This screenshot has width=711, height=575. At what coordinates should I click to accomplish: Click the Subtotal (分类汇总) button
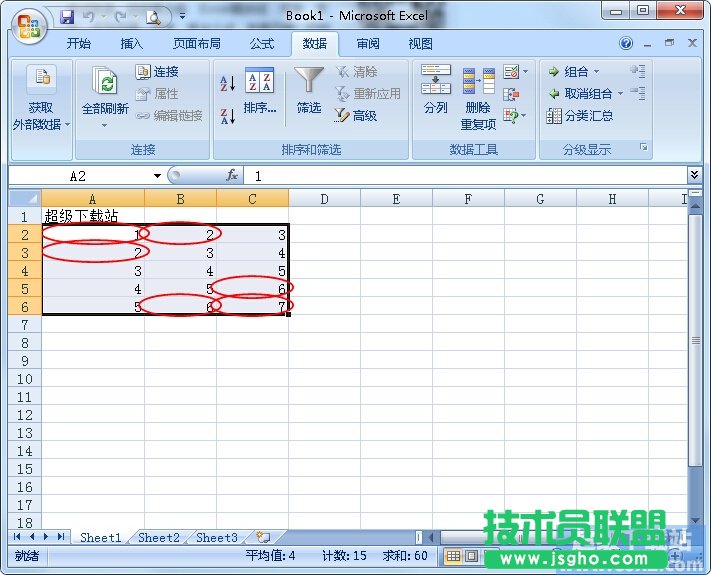point(580,116)
